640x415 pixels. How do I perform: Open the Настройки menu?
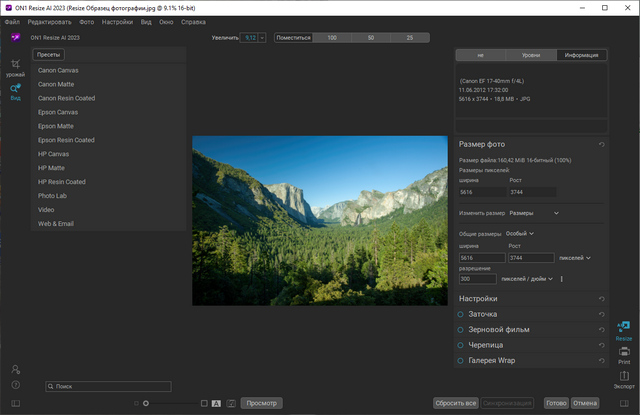click(x=118, y=21)
